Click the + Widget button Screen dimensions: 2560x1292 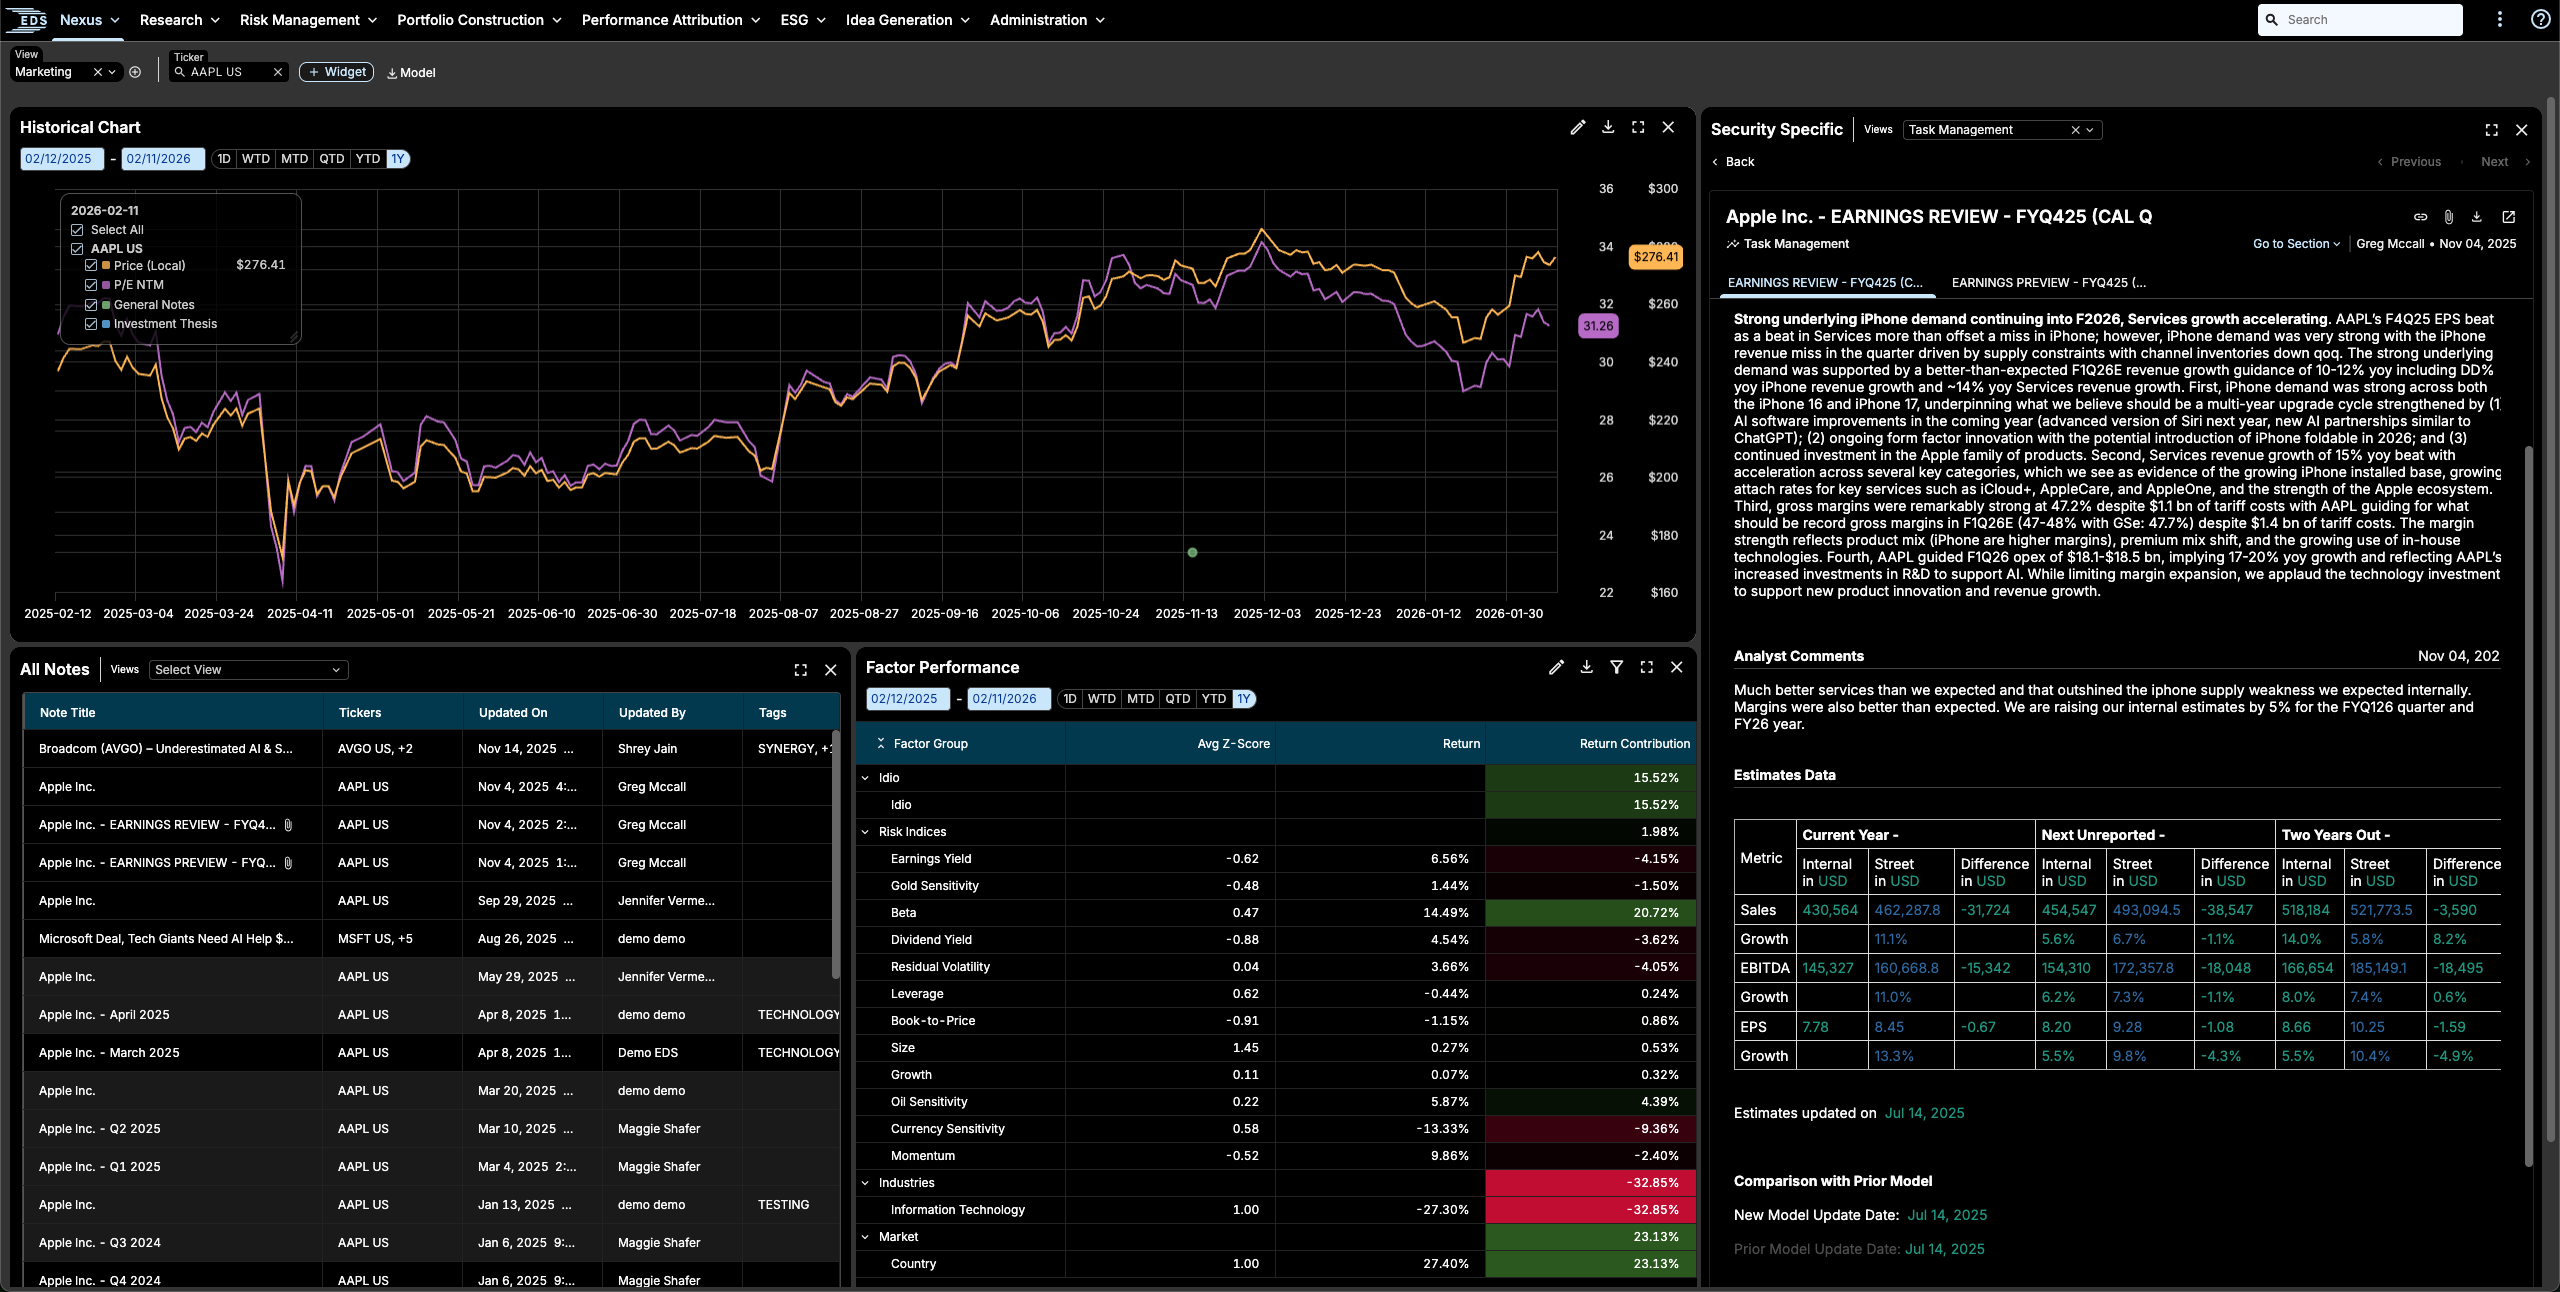pyautogui.click(x=336, y=72)
